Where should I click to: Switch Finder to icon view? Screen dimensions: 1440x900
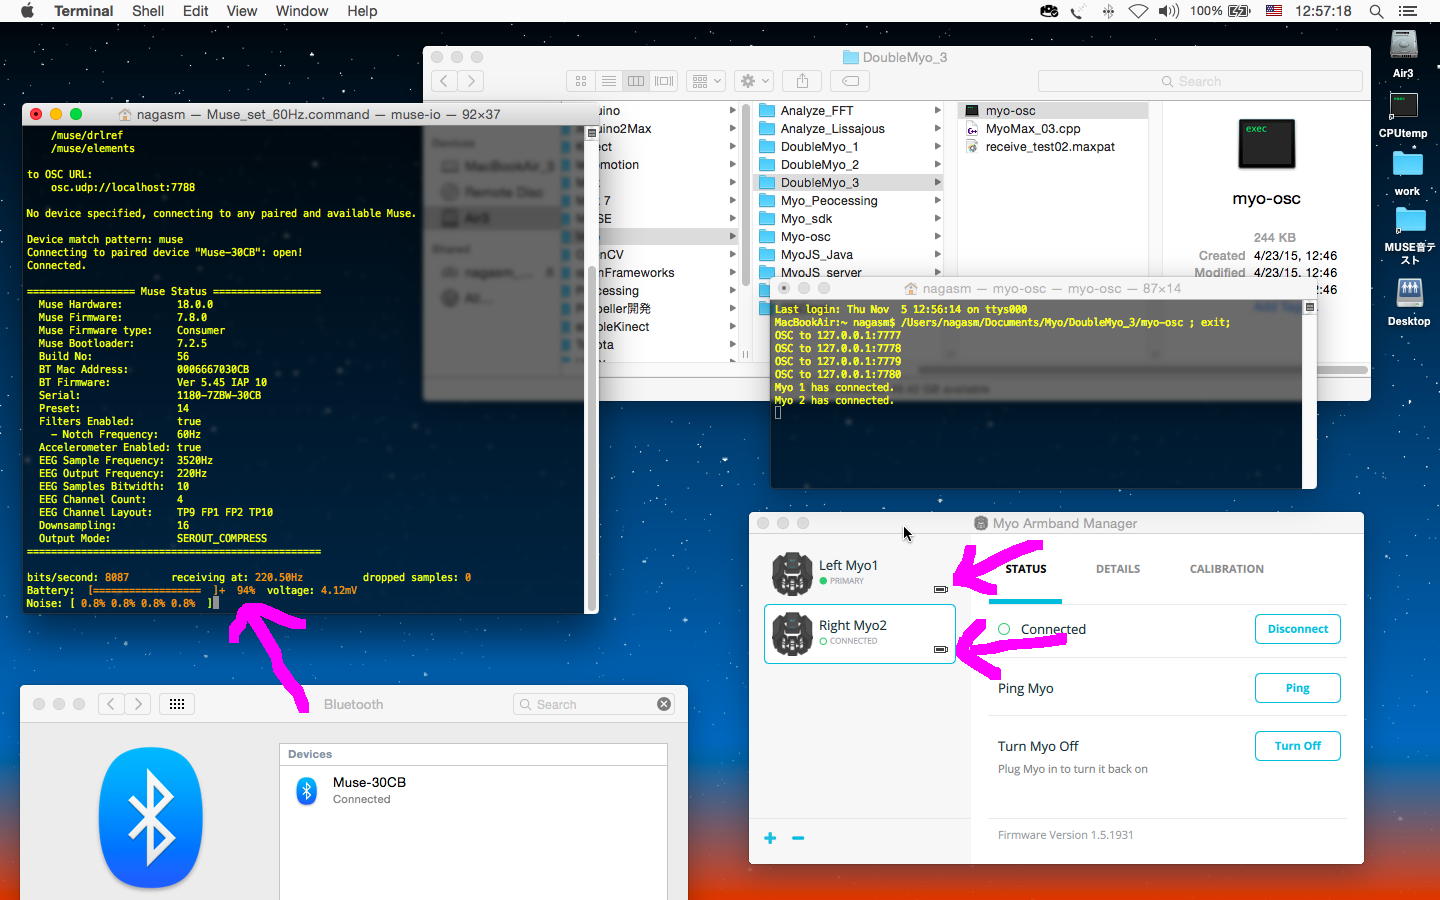(x=580, y=81)
